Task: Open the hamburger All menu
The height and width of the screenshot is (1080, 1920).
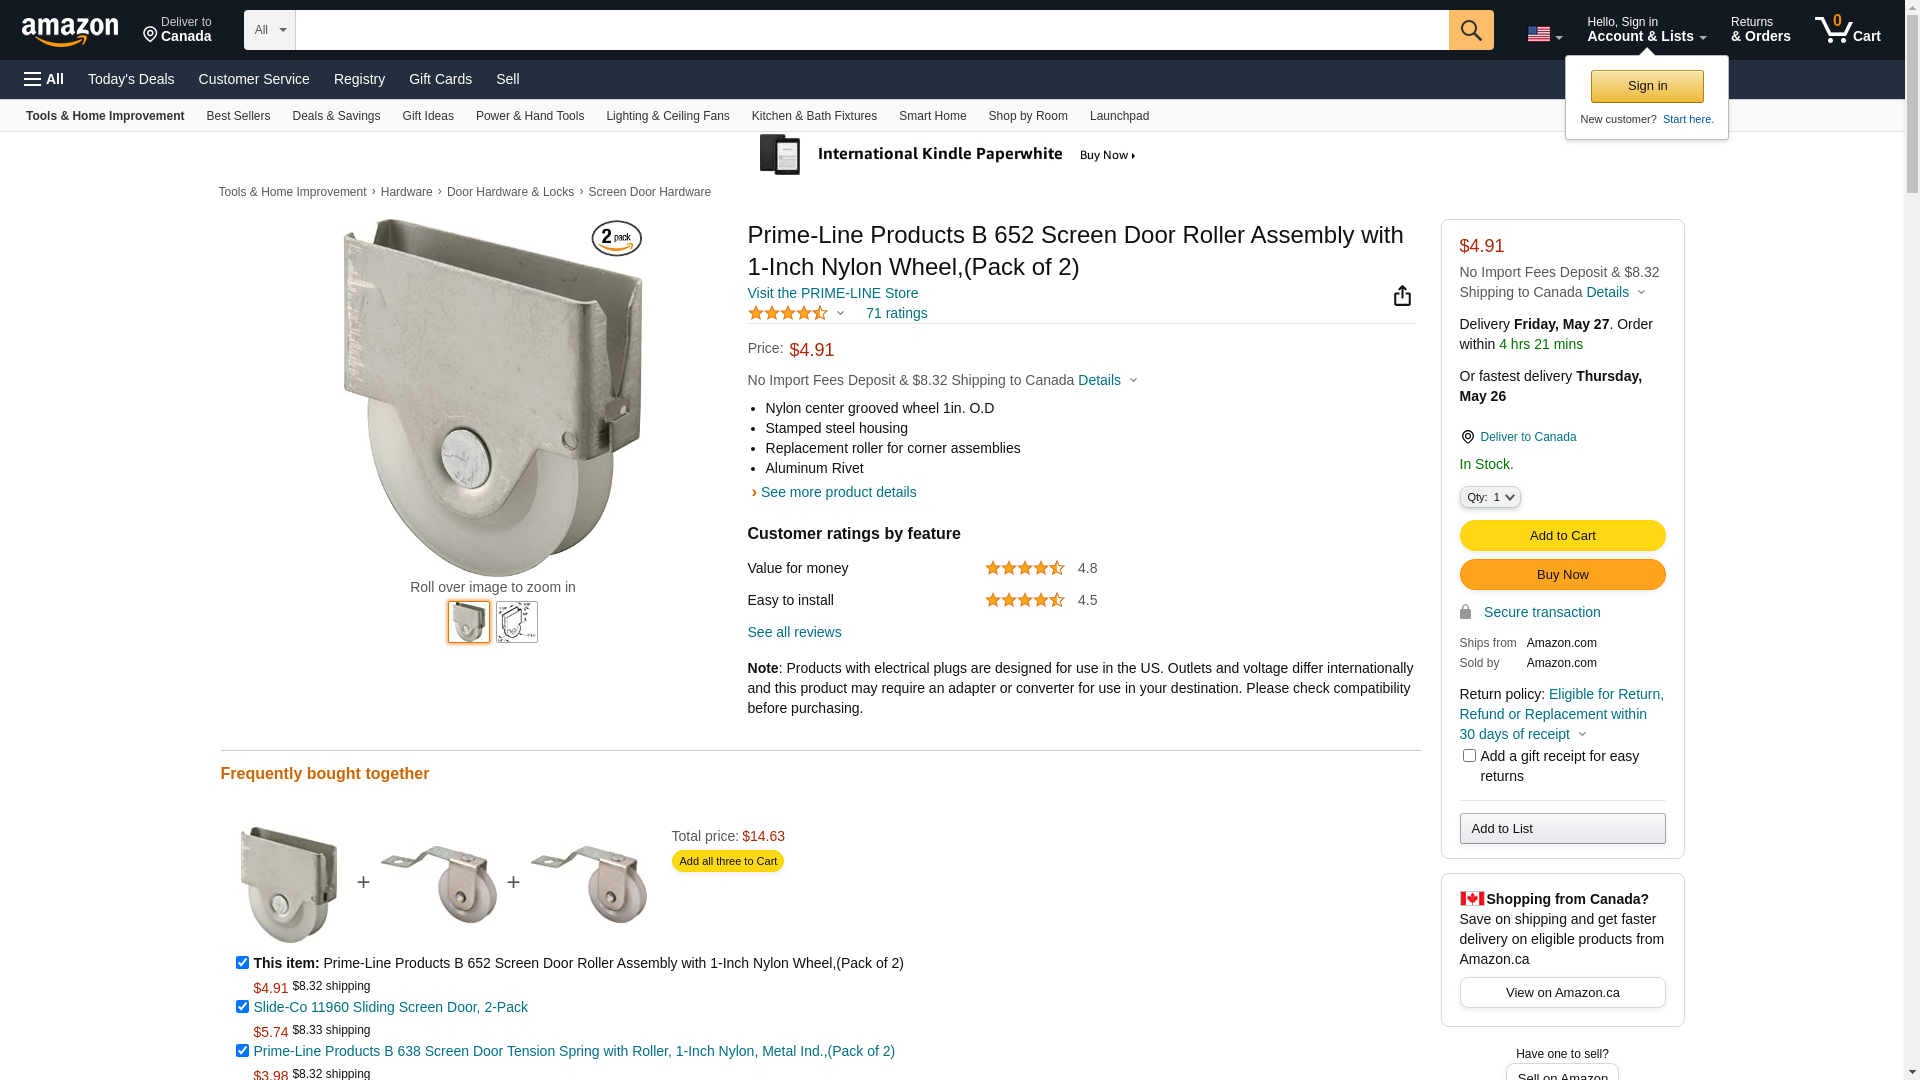Action: pos(44,79)
